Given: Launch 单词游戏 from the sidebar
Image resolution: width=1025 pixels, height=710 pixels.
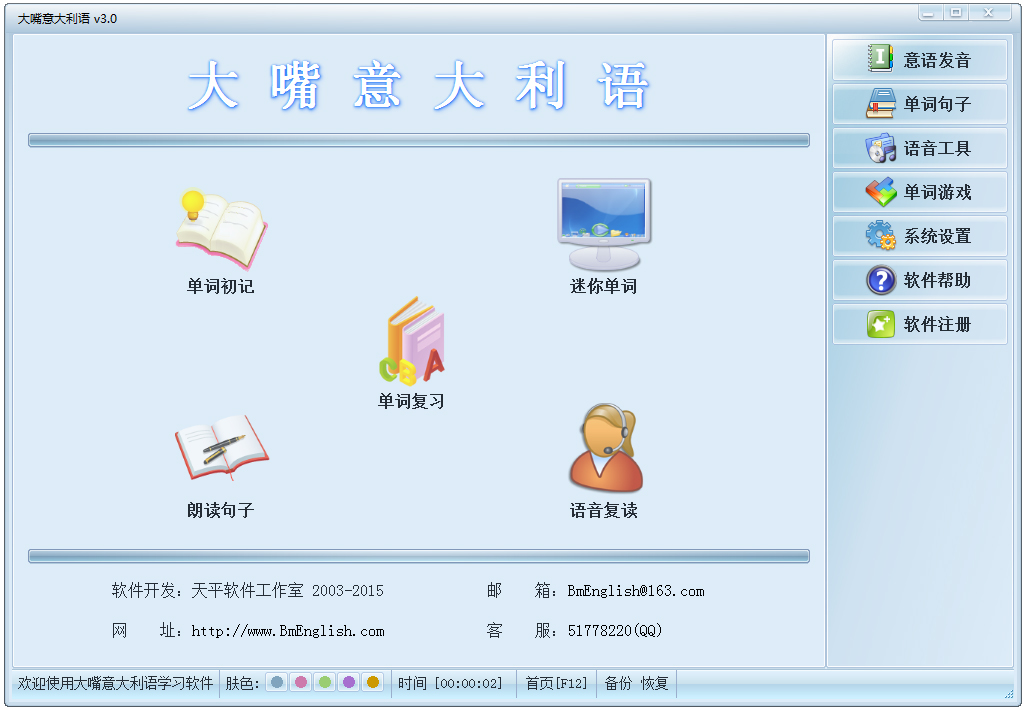Looking at the screenshot, I should point(919,192).
